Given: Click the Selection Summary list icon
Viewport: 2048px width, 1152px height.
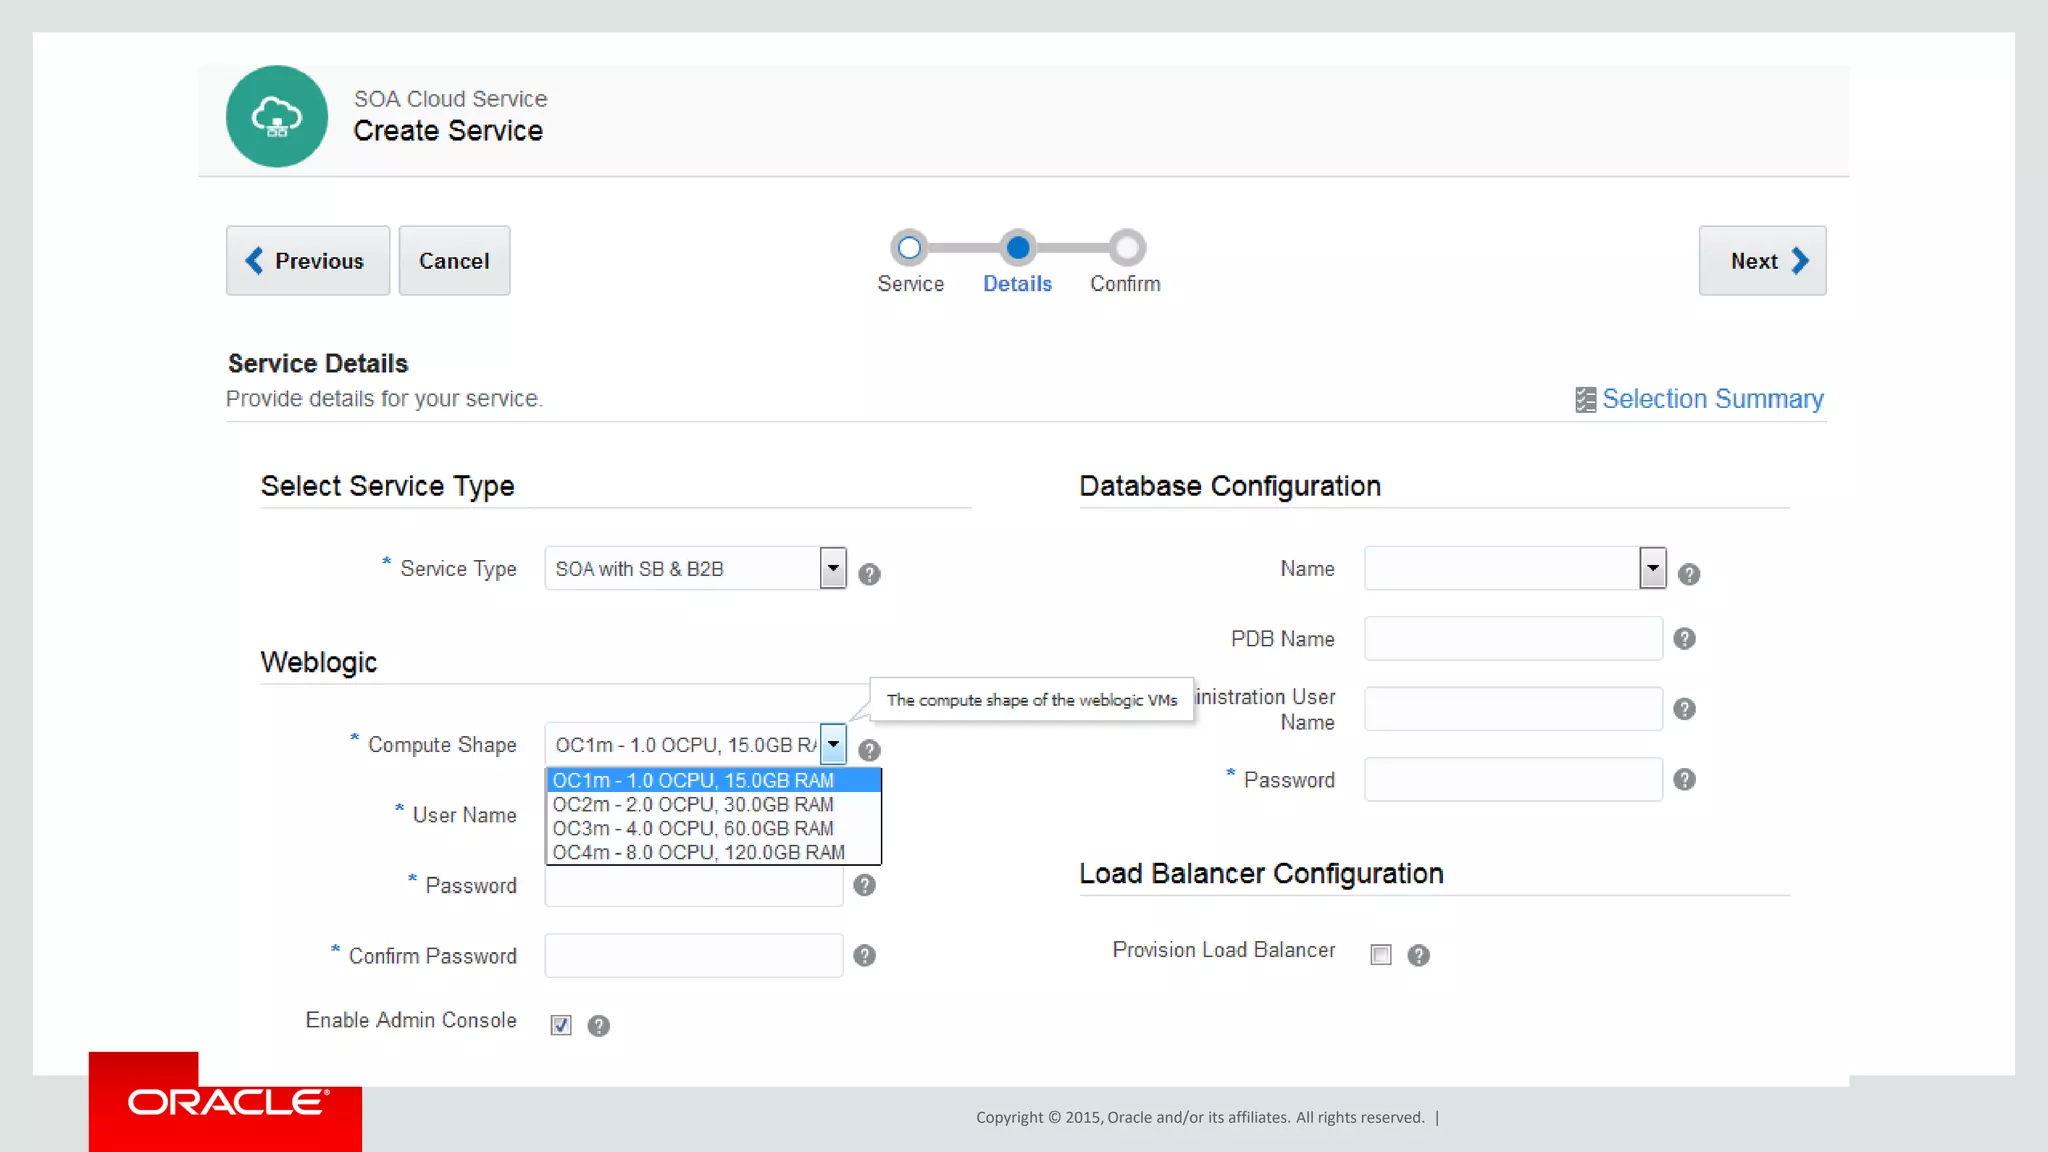Looking at the screenshot, I should click(x=1585, y=400).
